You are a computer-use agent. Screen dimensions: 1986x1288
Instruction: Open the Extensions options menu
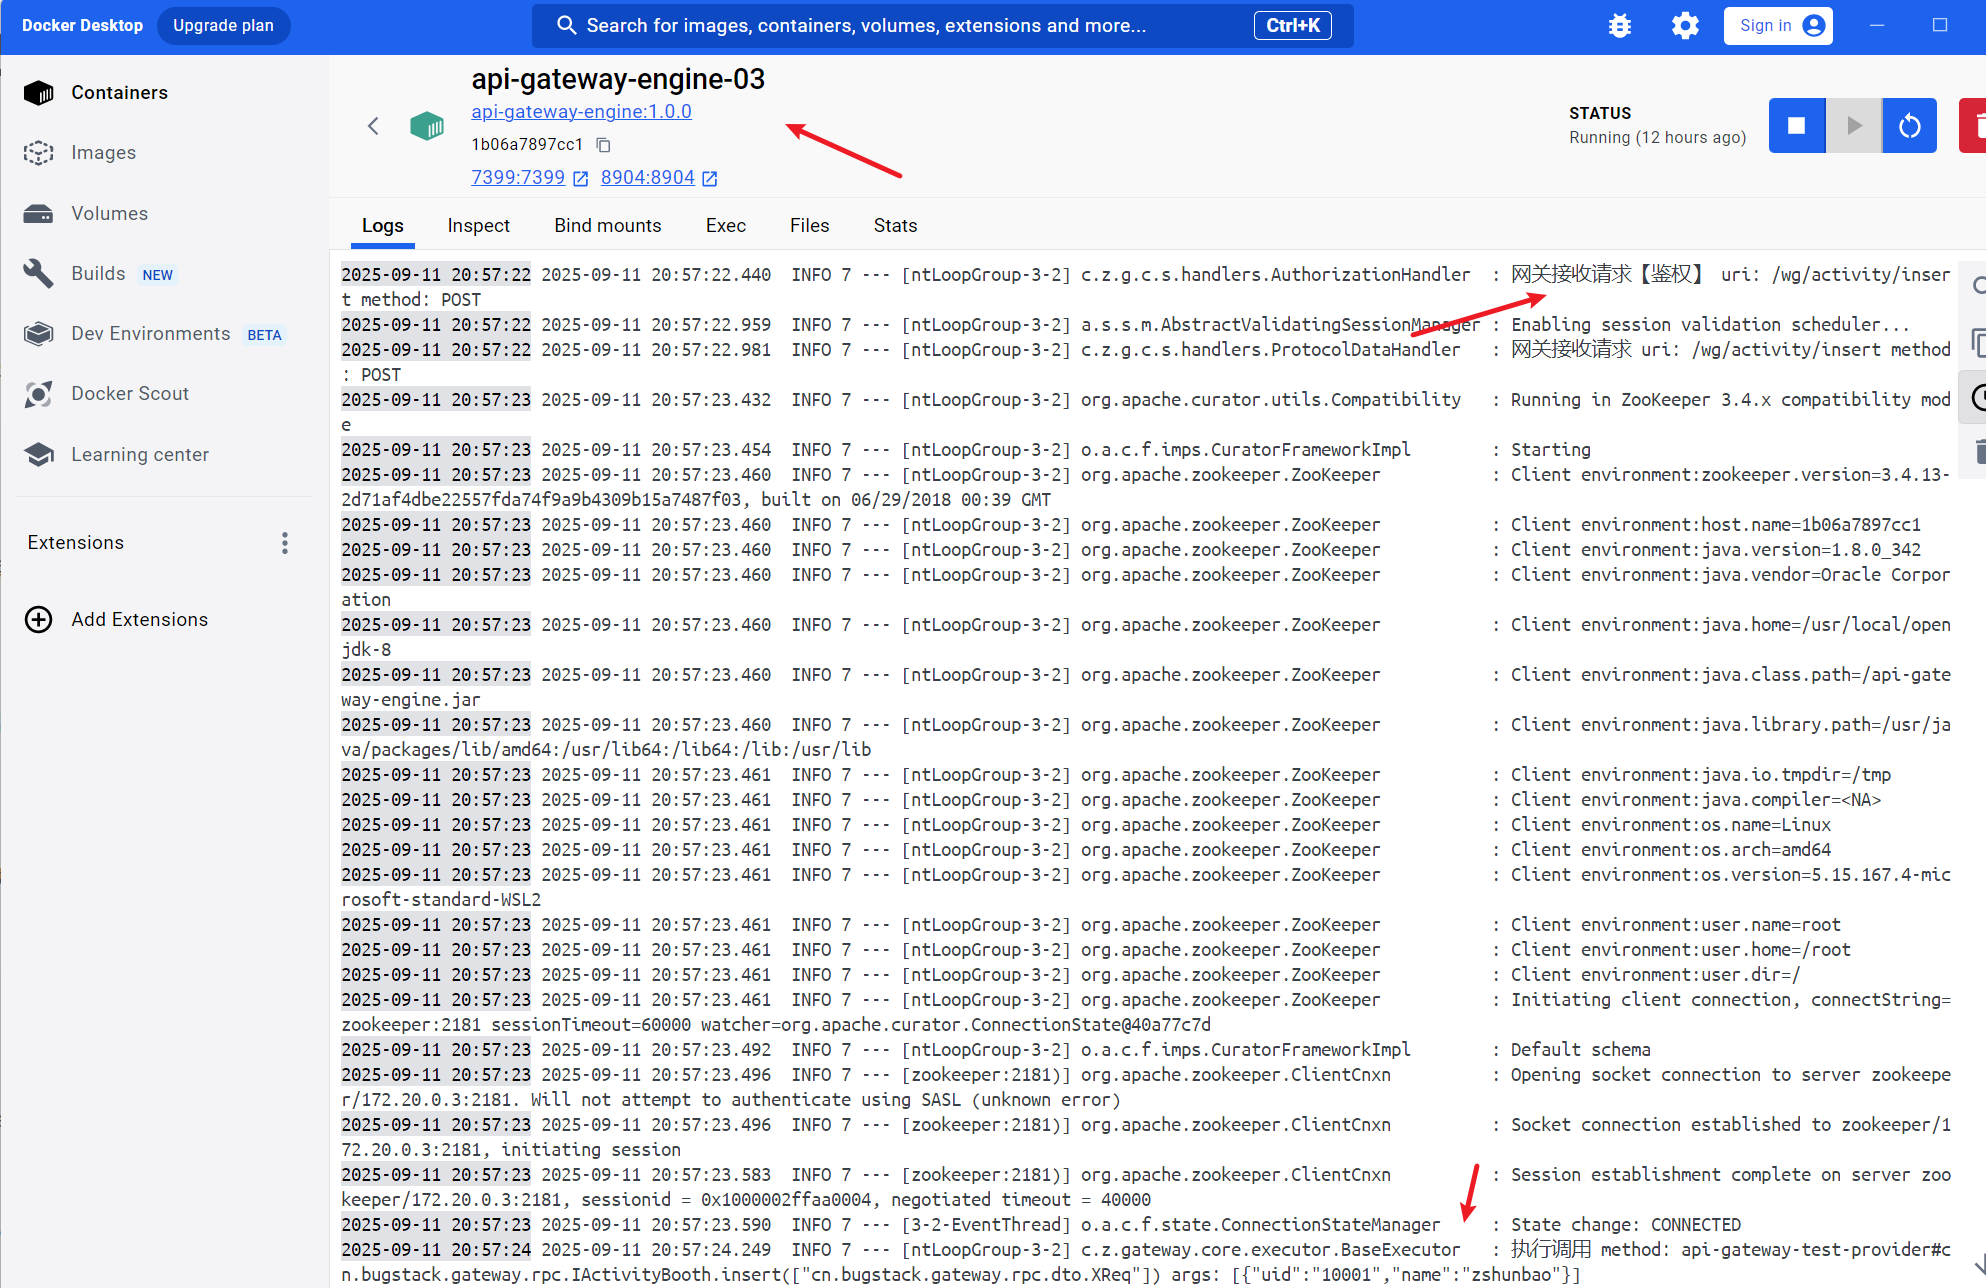click(285, 543)
